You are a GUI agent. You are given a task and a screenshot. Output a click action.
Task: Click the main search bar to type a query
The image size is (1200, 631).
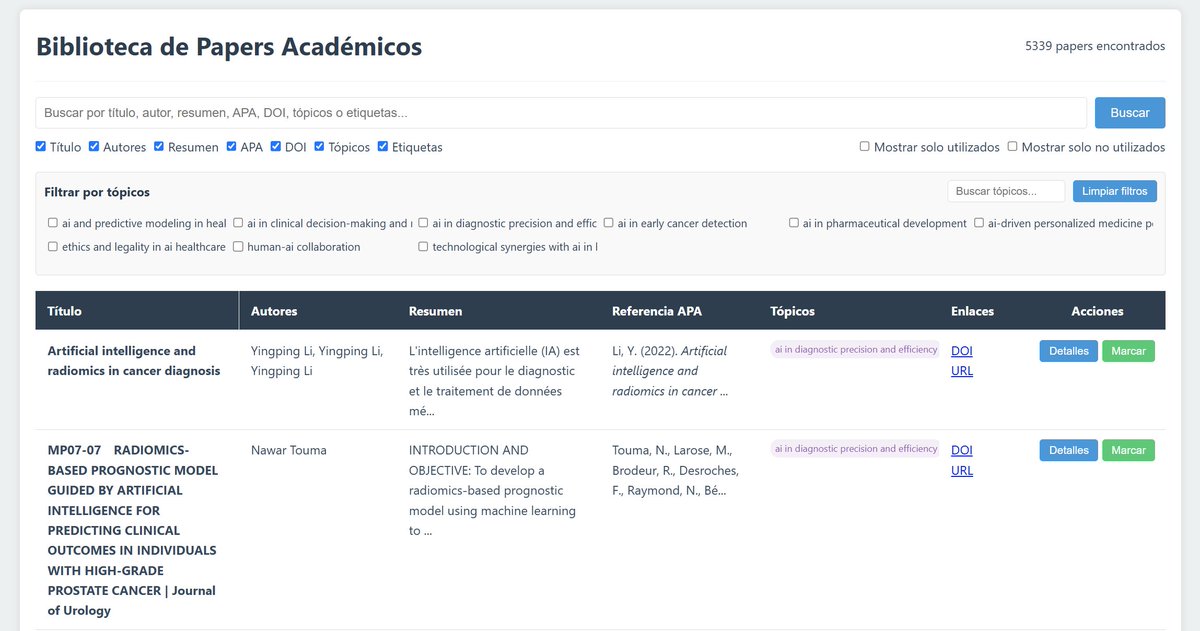pyautogui.click(x=560, y=112)
